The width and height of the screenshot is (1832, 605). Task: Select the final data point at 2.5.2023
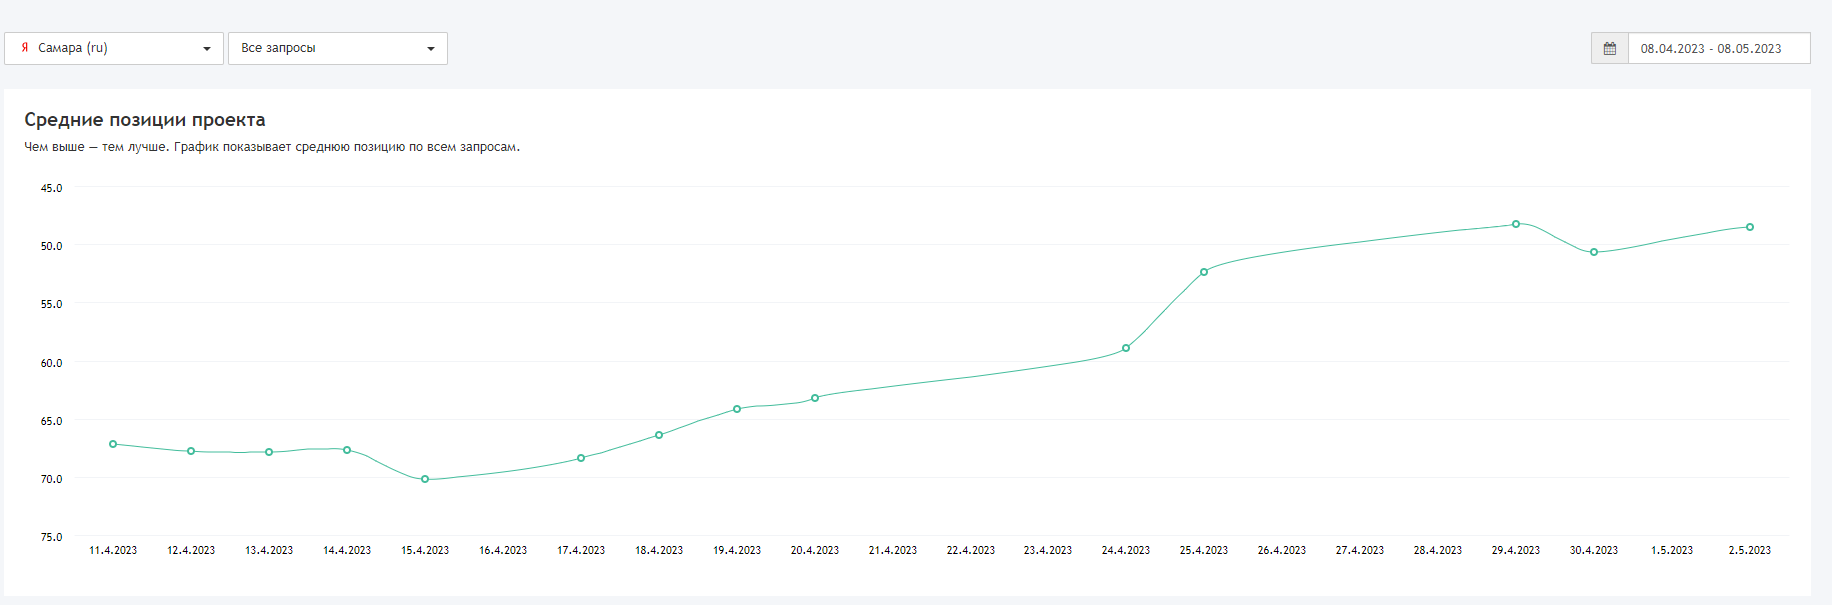[x=1750, y=227]
